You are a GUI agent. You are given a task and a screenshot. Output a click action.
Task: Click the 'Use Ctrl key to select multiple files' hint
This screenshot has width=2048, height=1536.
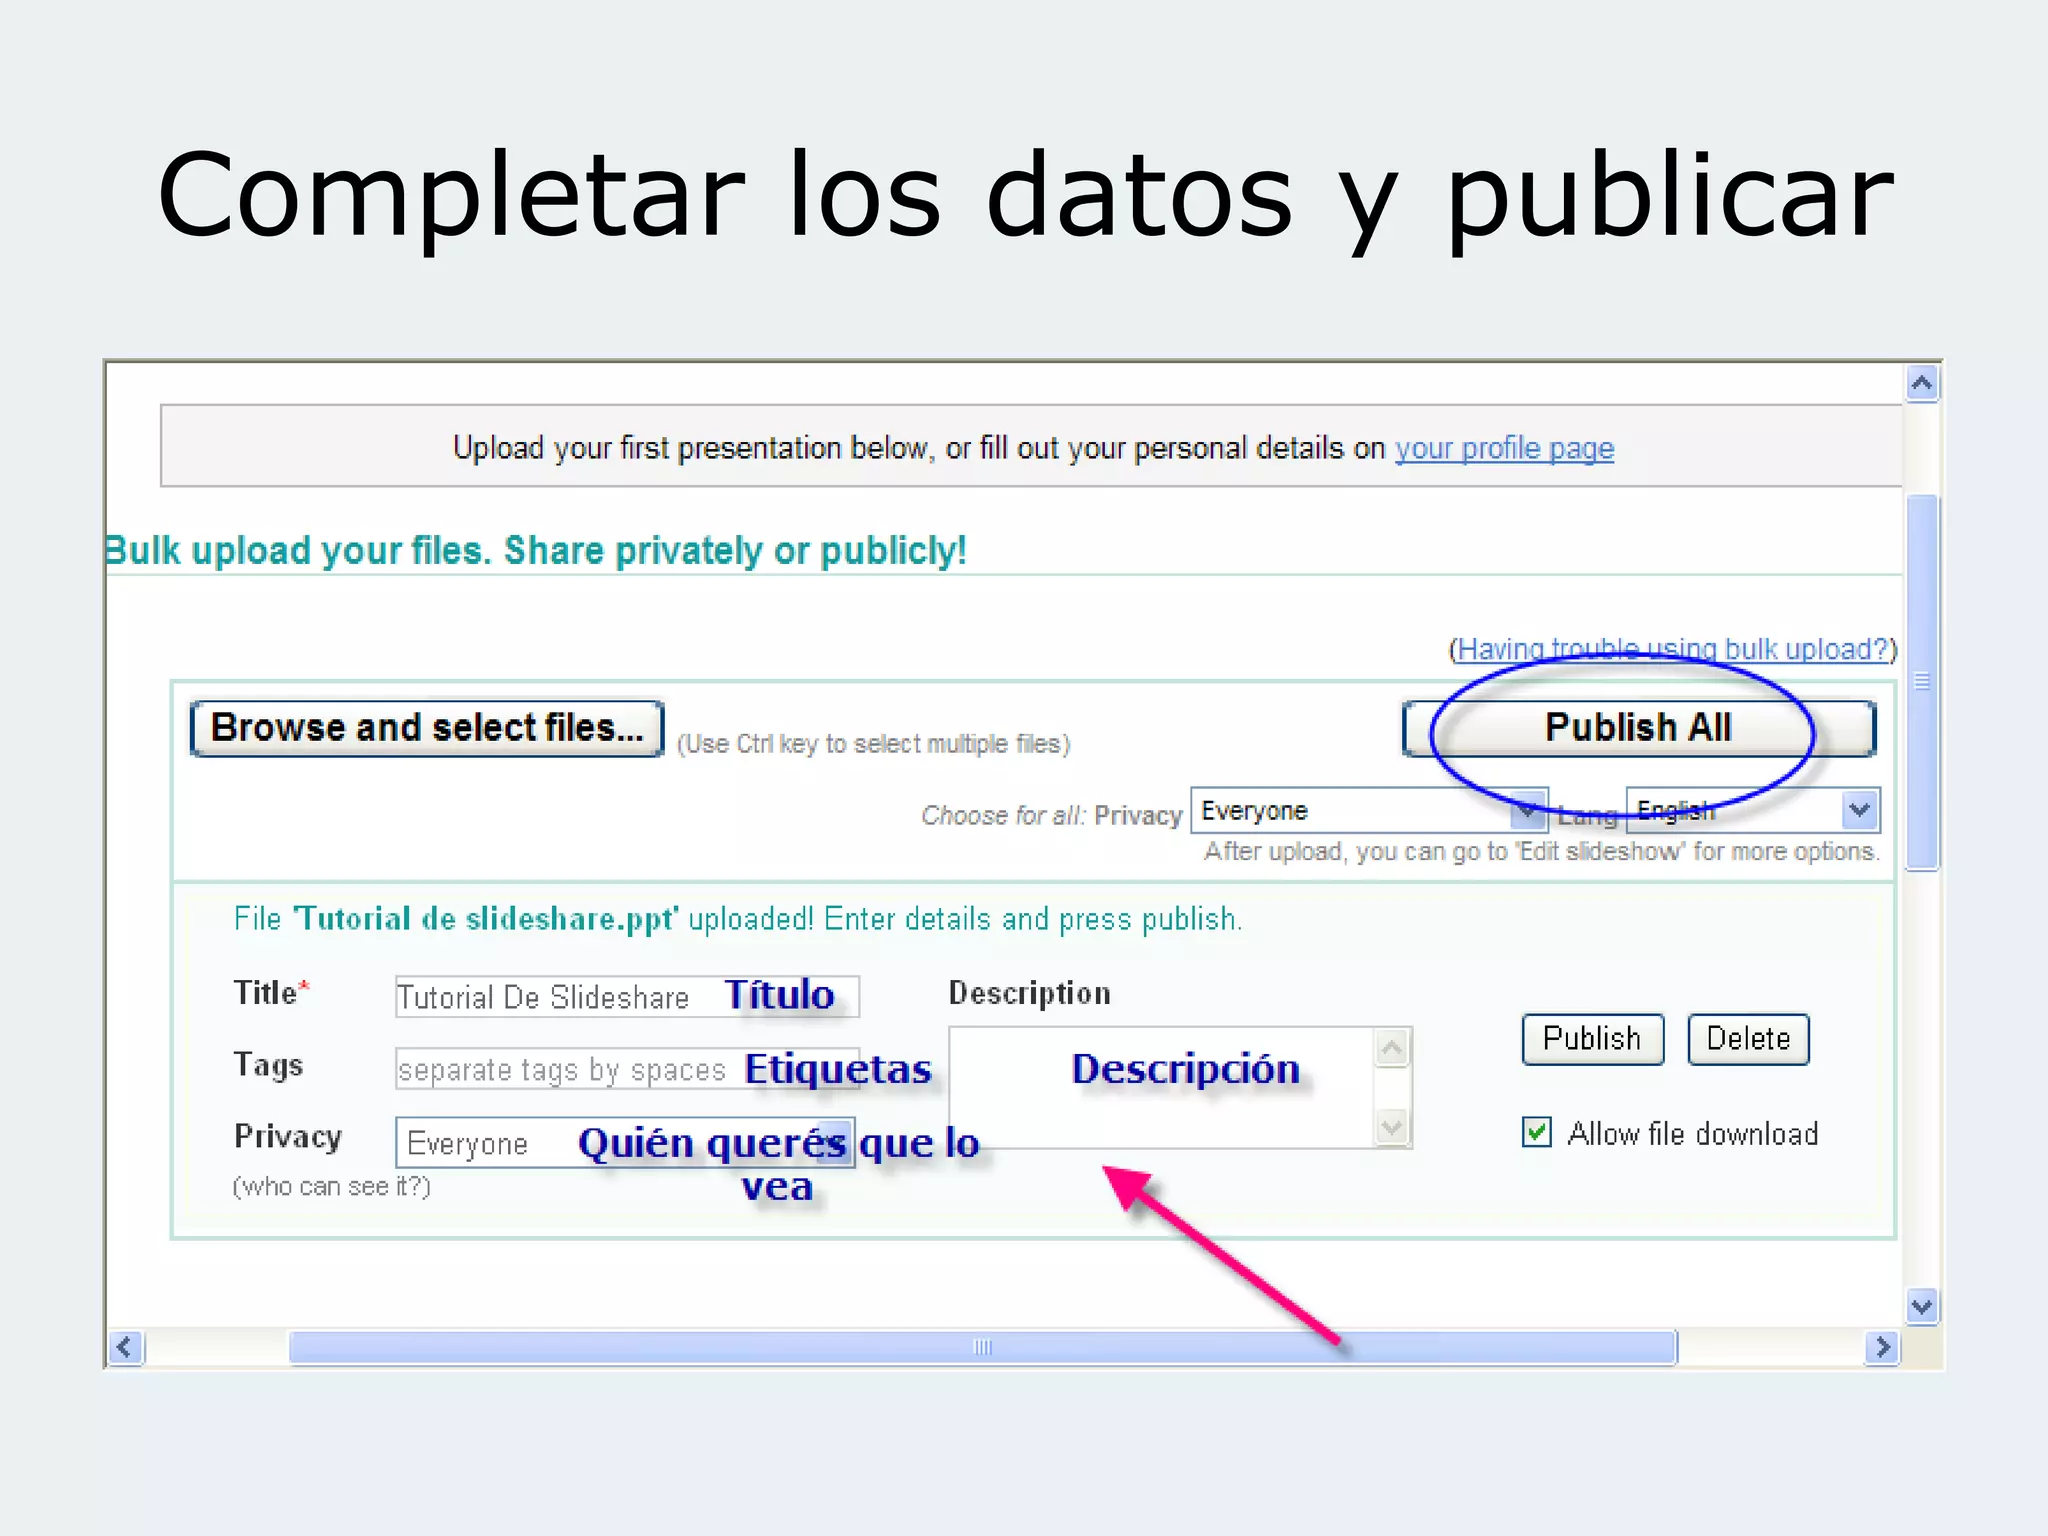tap(874, 744)
